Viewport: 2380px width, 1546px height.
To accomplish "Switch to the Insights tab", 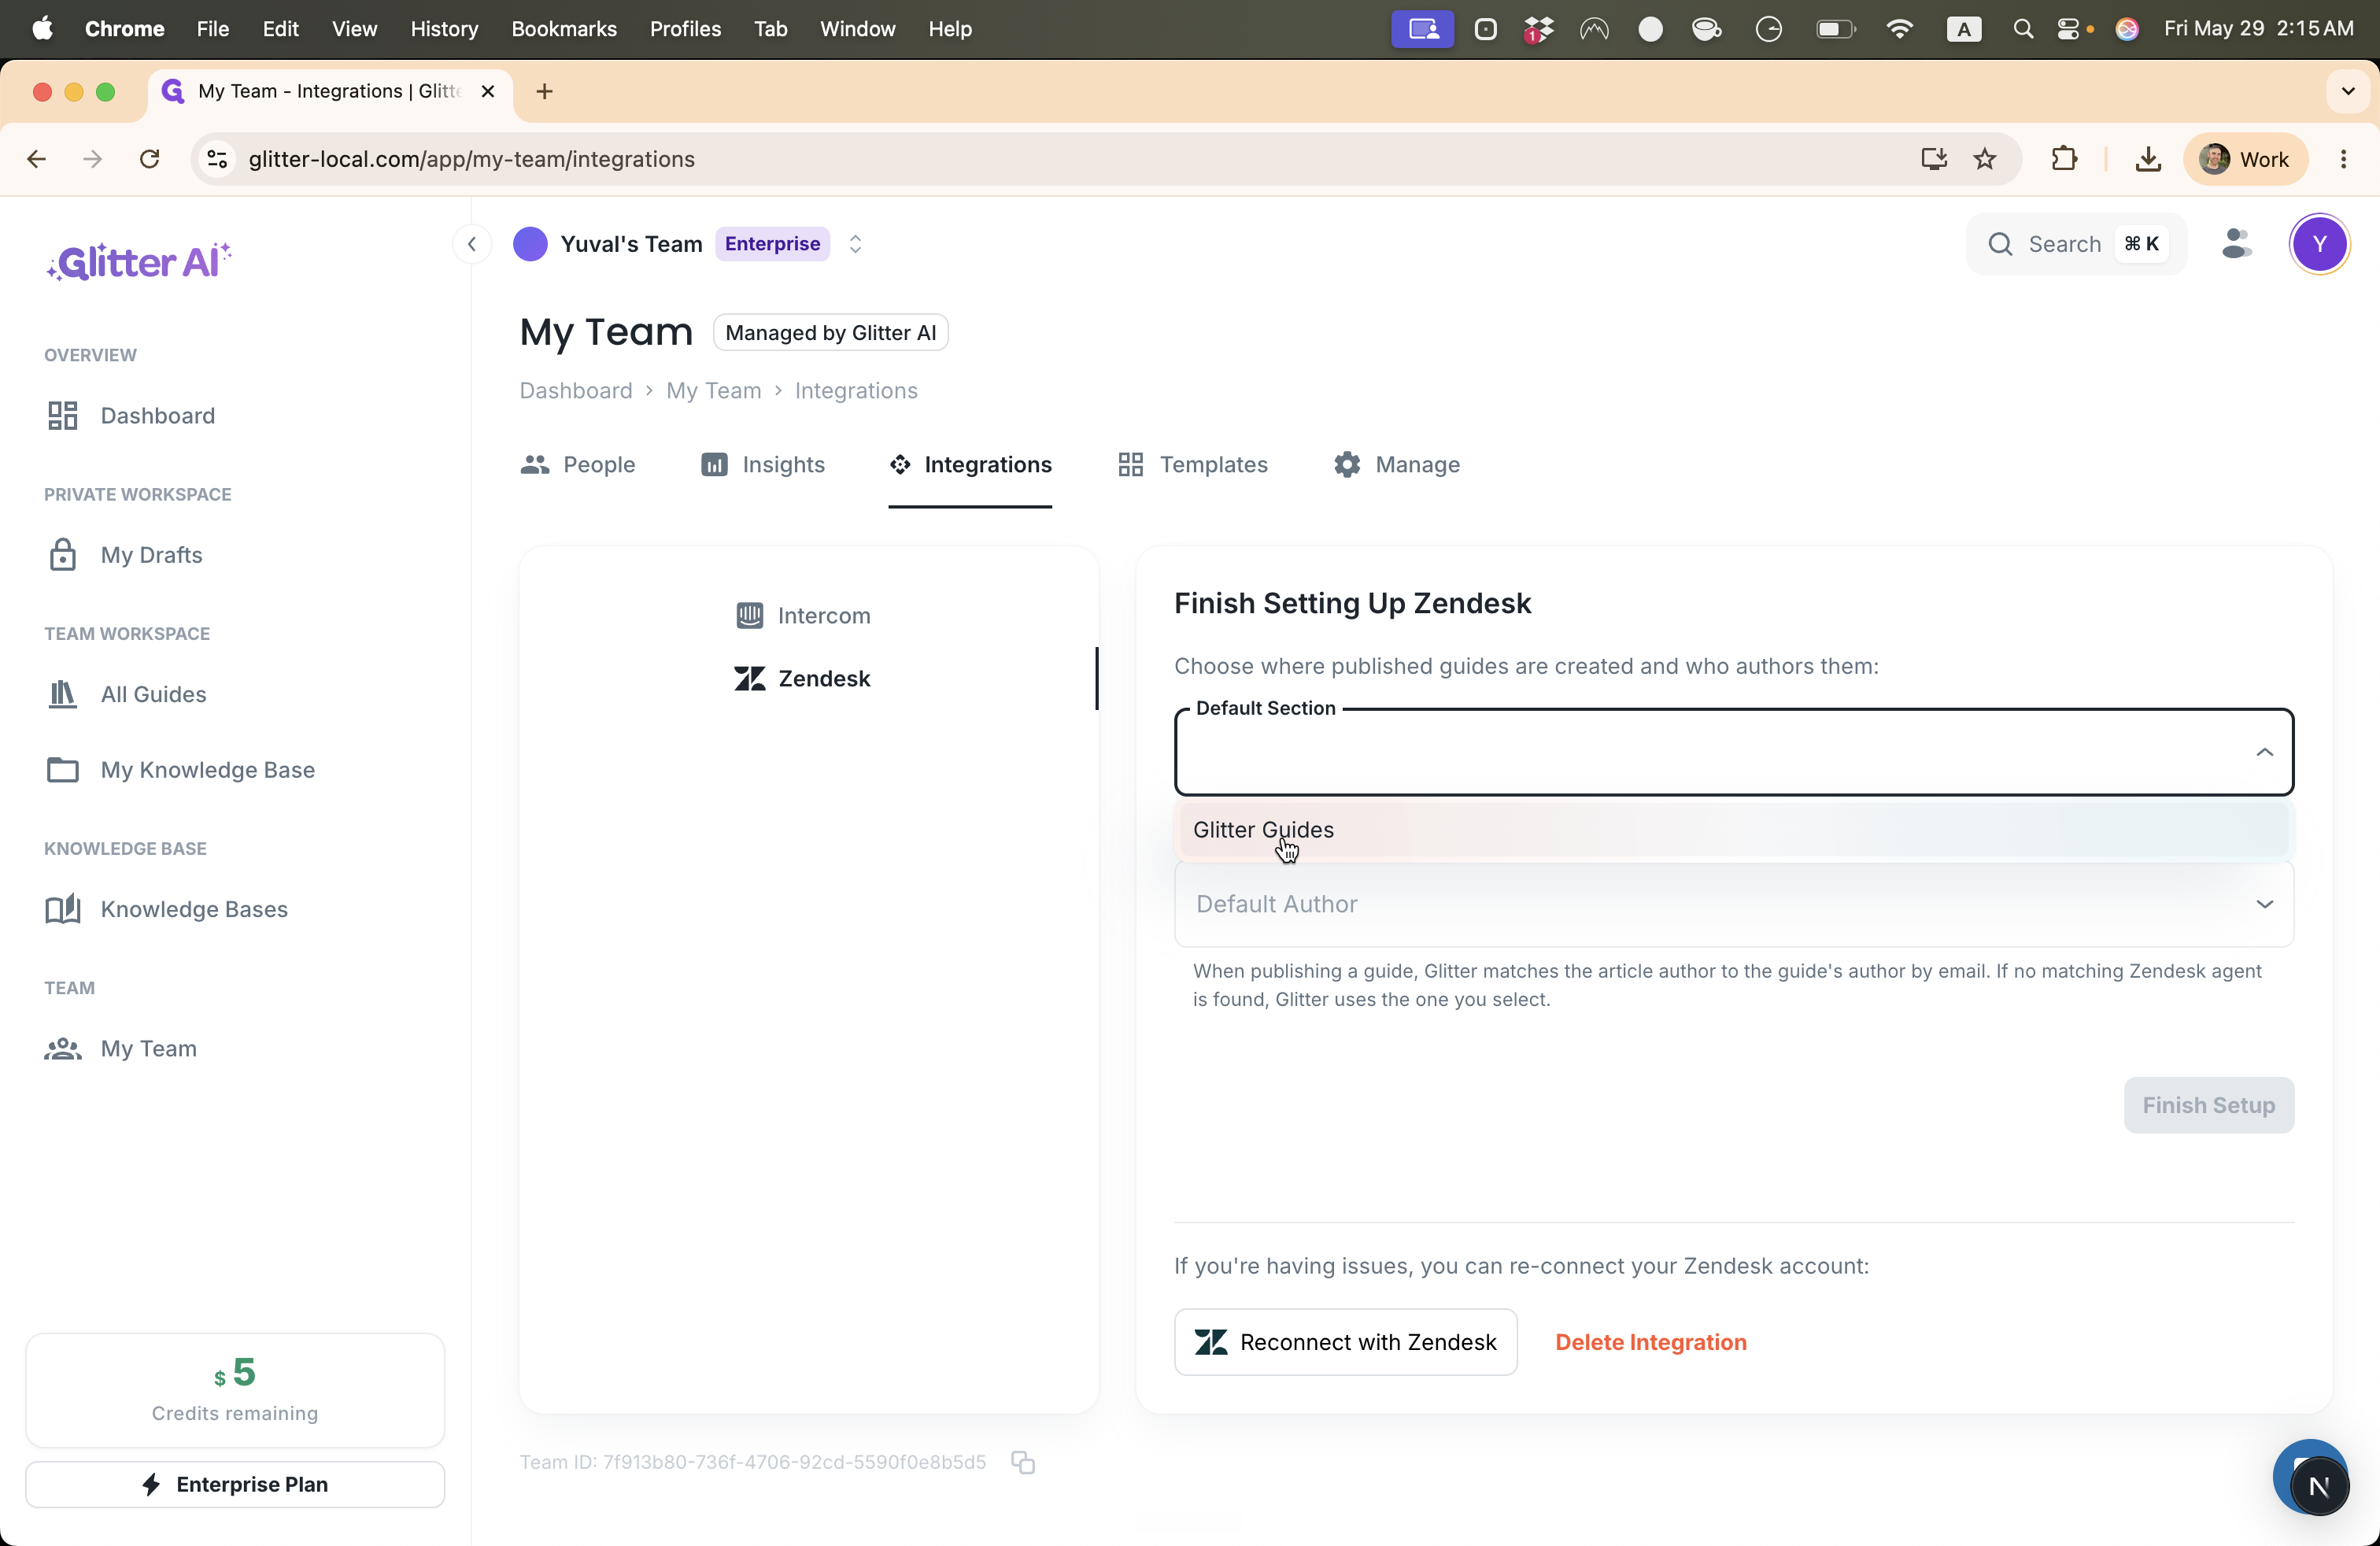I will tap(763, 465).
